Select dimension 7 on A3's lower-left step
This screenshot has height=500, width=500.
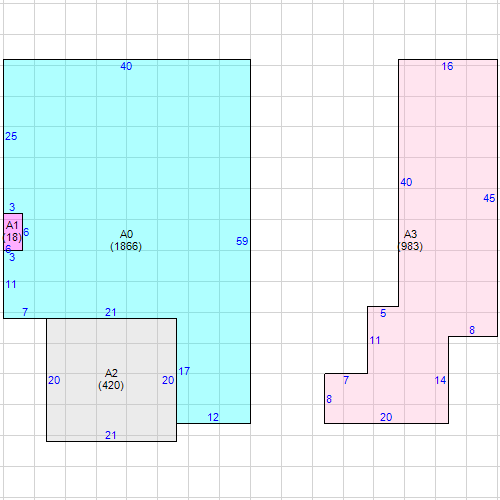[x=346, y=380]
